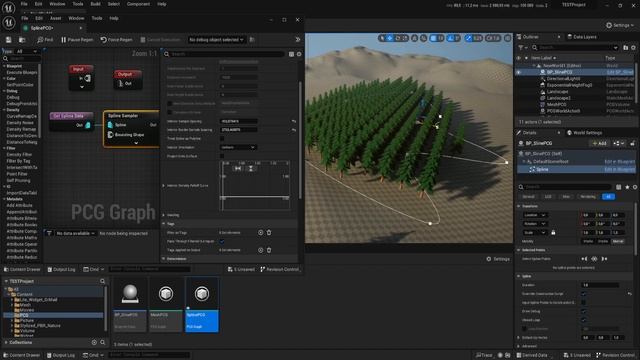Image resolution: width=640 pixels, height=360 pixels.
Task: Click the Pause Regen button
Action: tap(77, 40)
